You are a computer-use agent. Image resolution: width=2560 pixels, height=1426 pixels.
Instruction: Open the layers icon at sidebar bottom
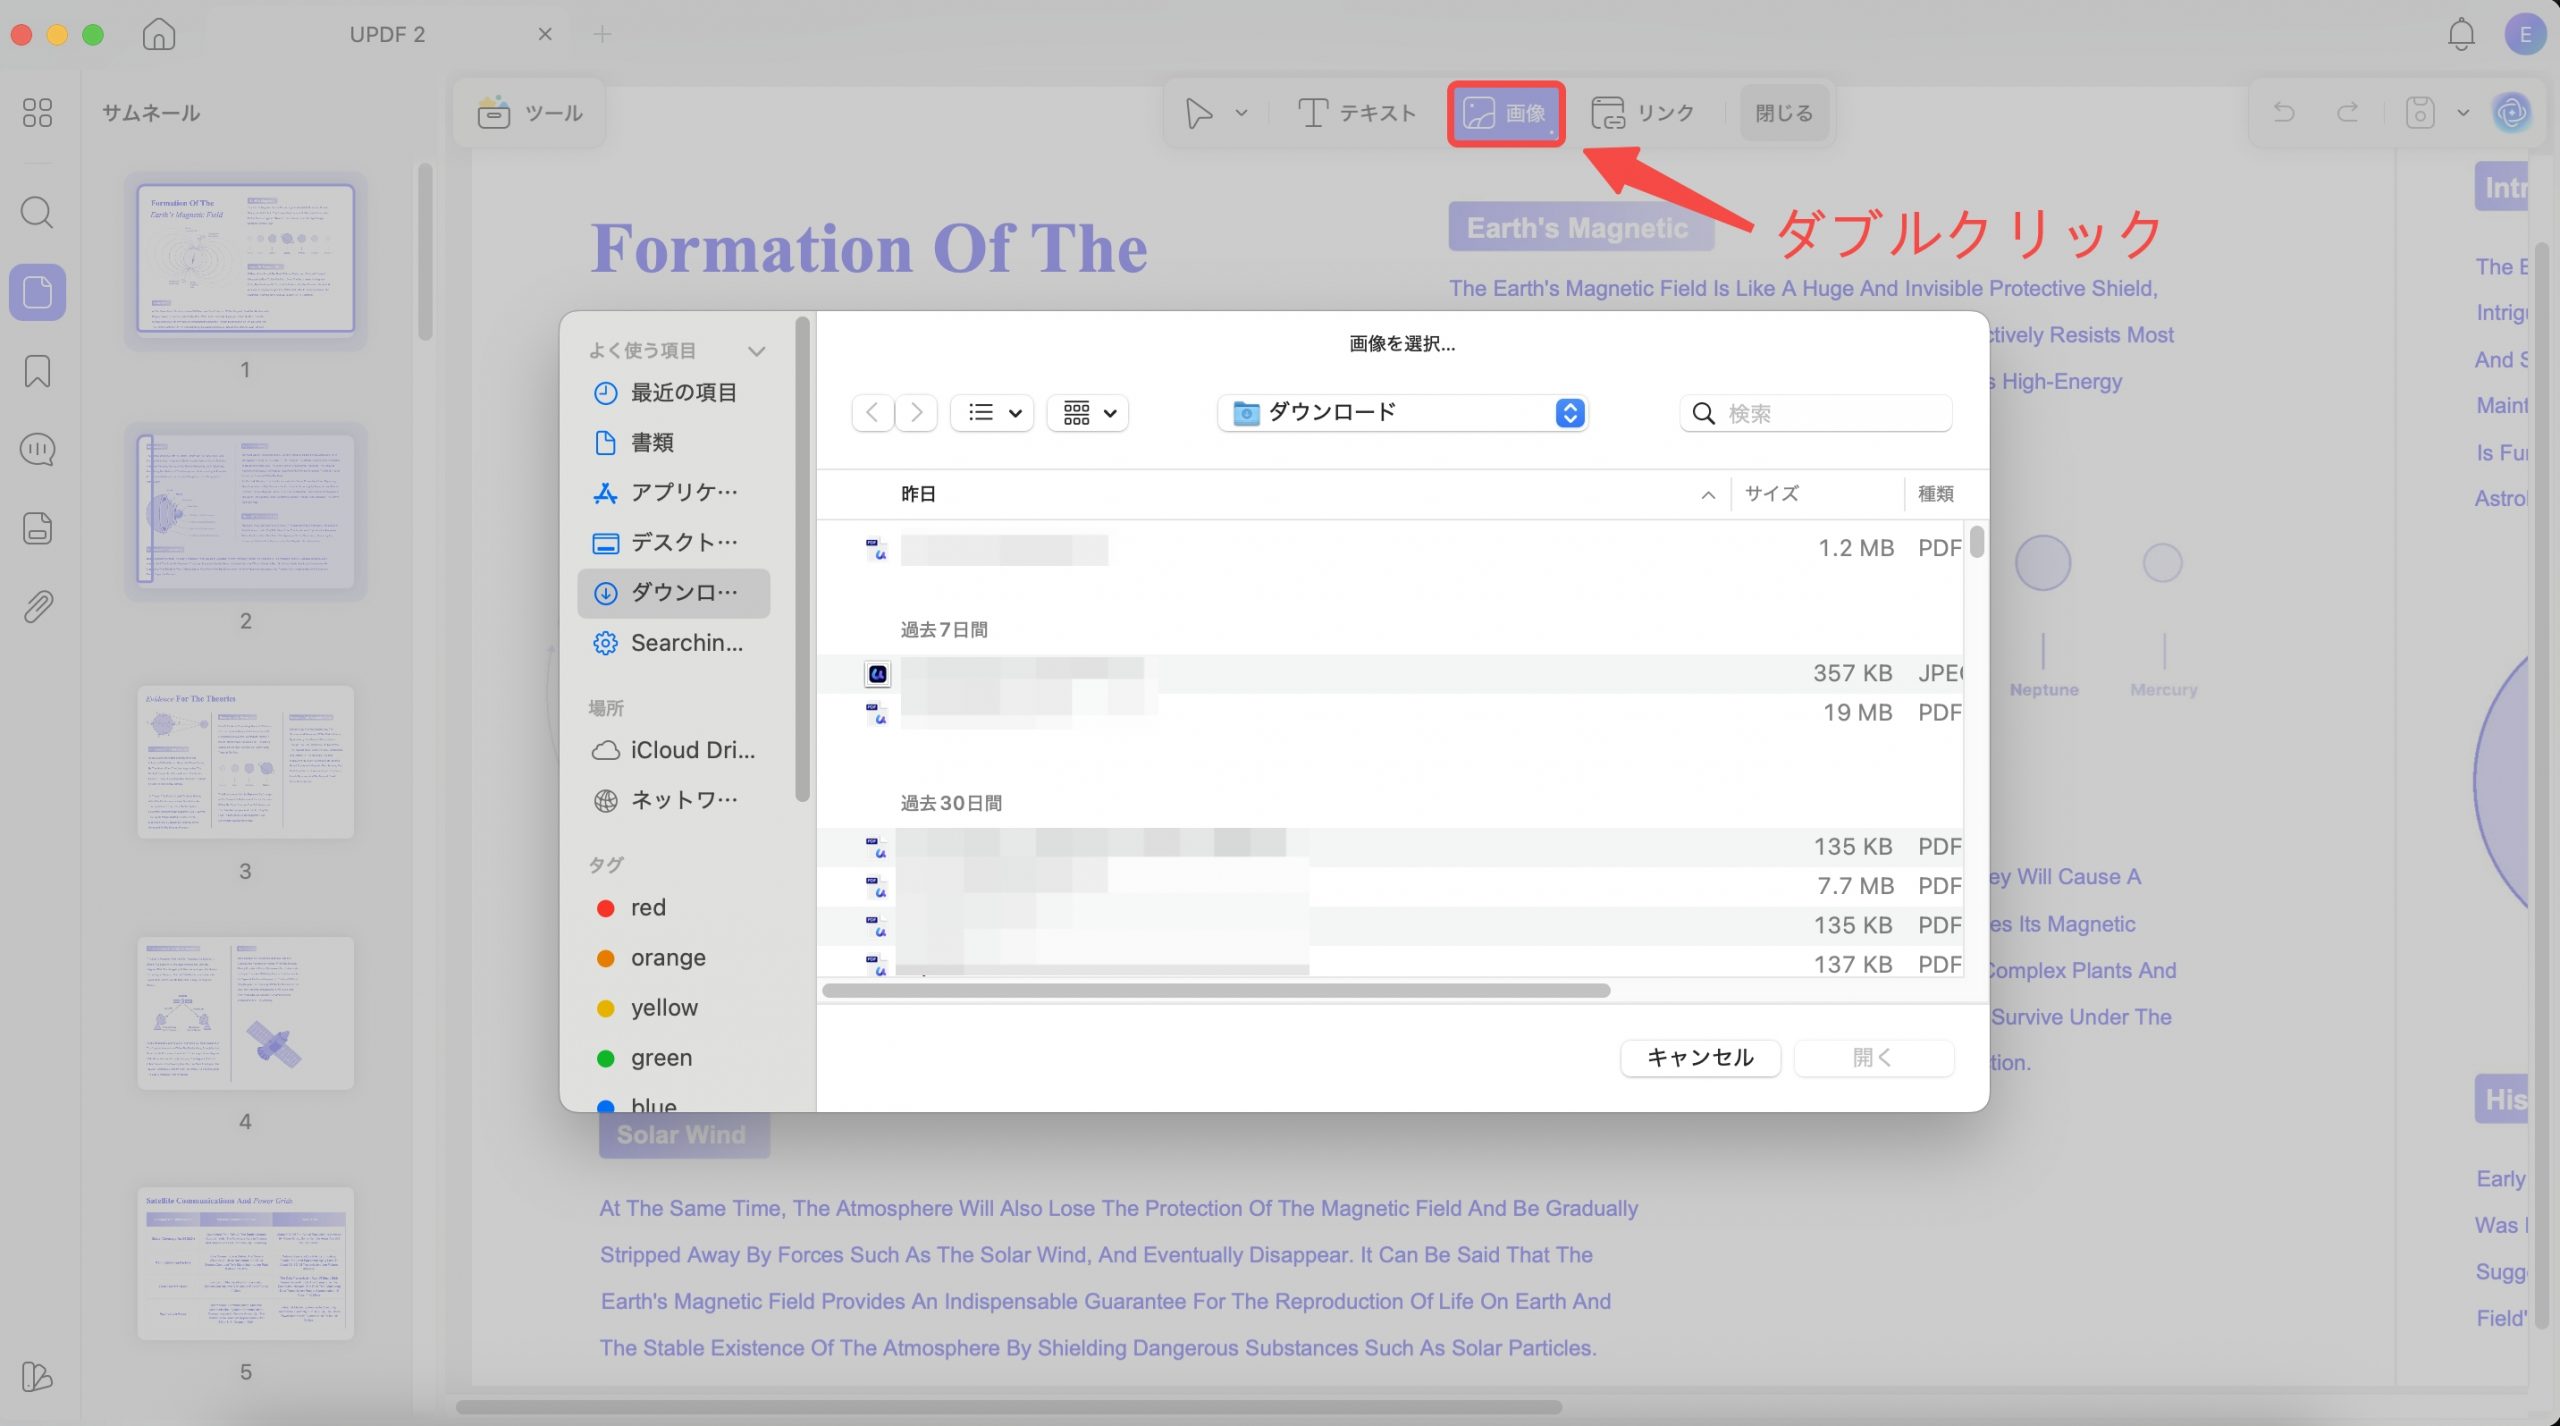point(37,1376)
